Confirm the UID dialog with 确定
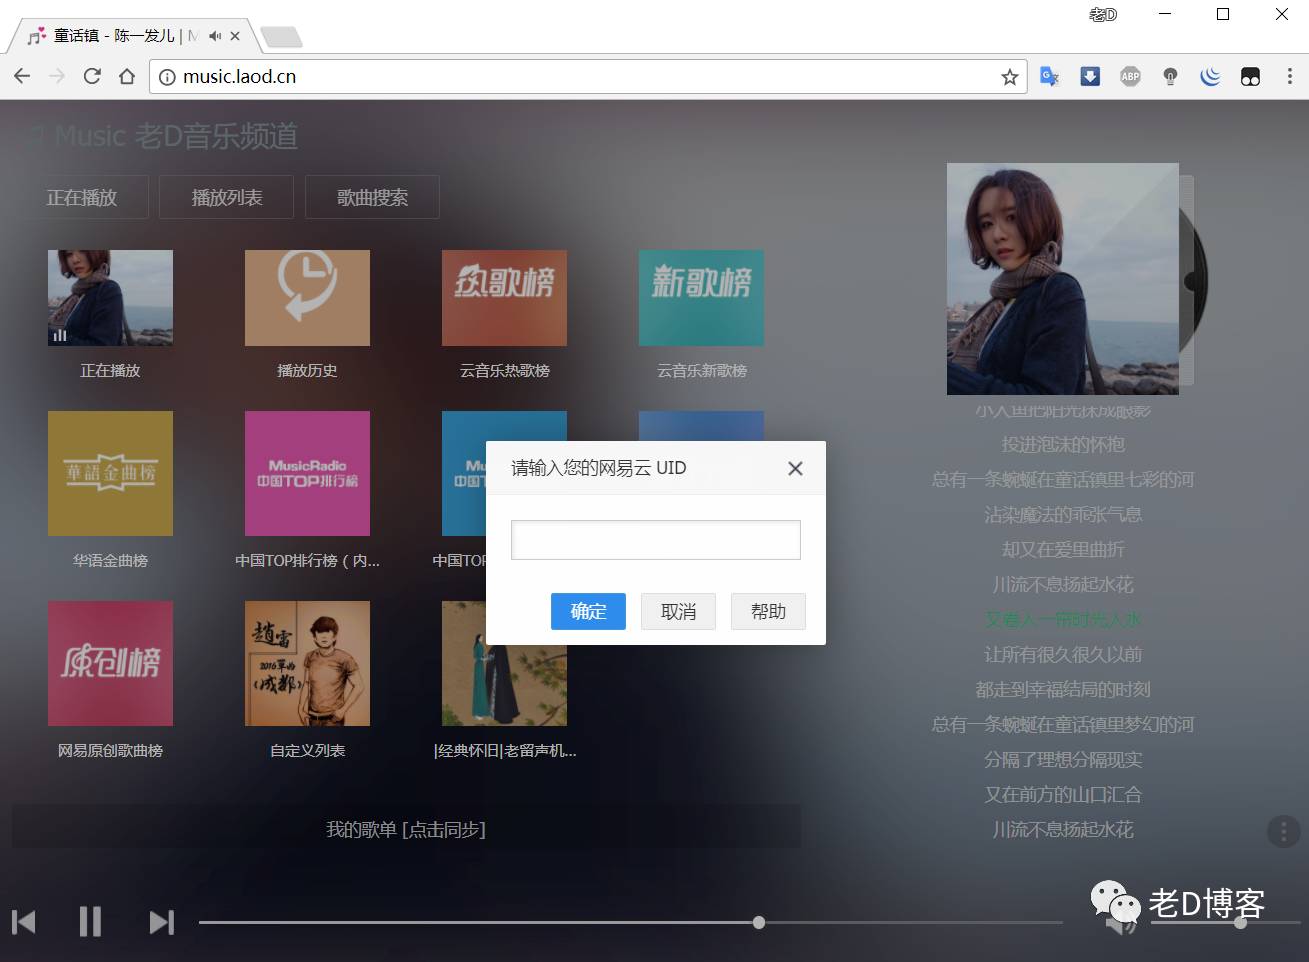The width and height of the screenshot is (1309, 962). pyautogui.click(x=588, y=611)
